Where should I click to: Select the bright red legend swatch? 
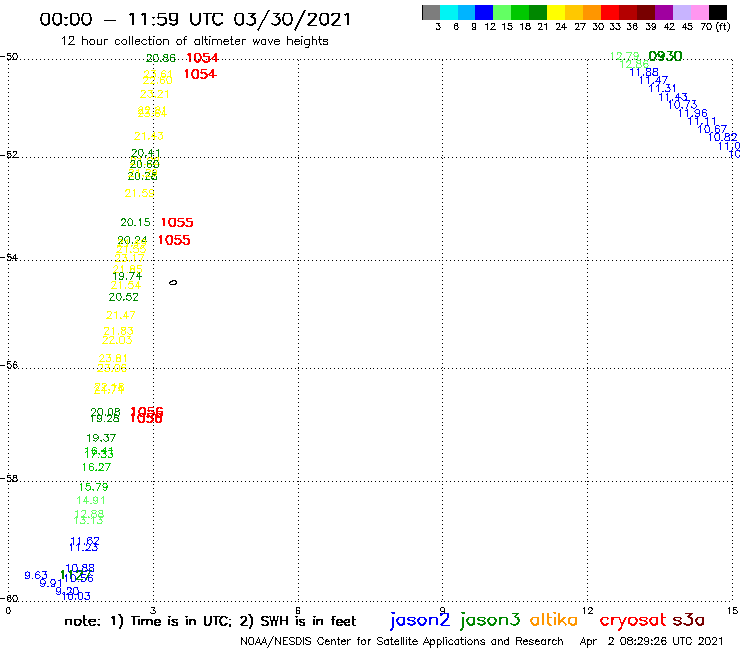tap(610, 12)
